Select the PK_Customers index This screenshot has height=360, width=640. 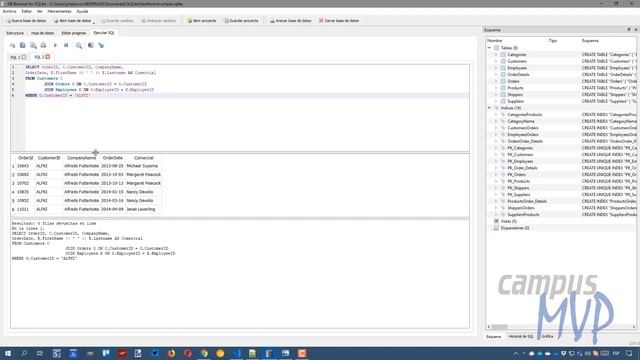click(x=520, y=155)
